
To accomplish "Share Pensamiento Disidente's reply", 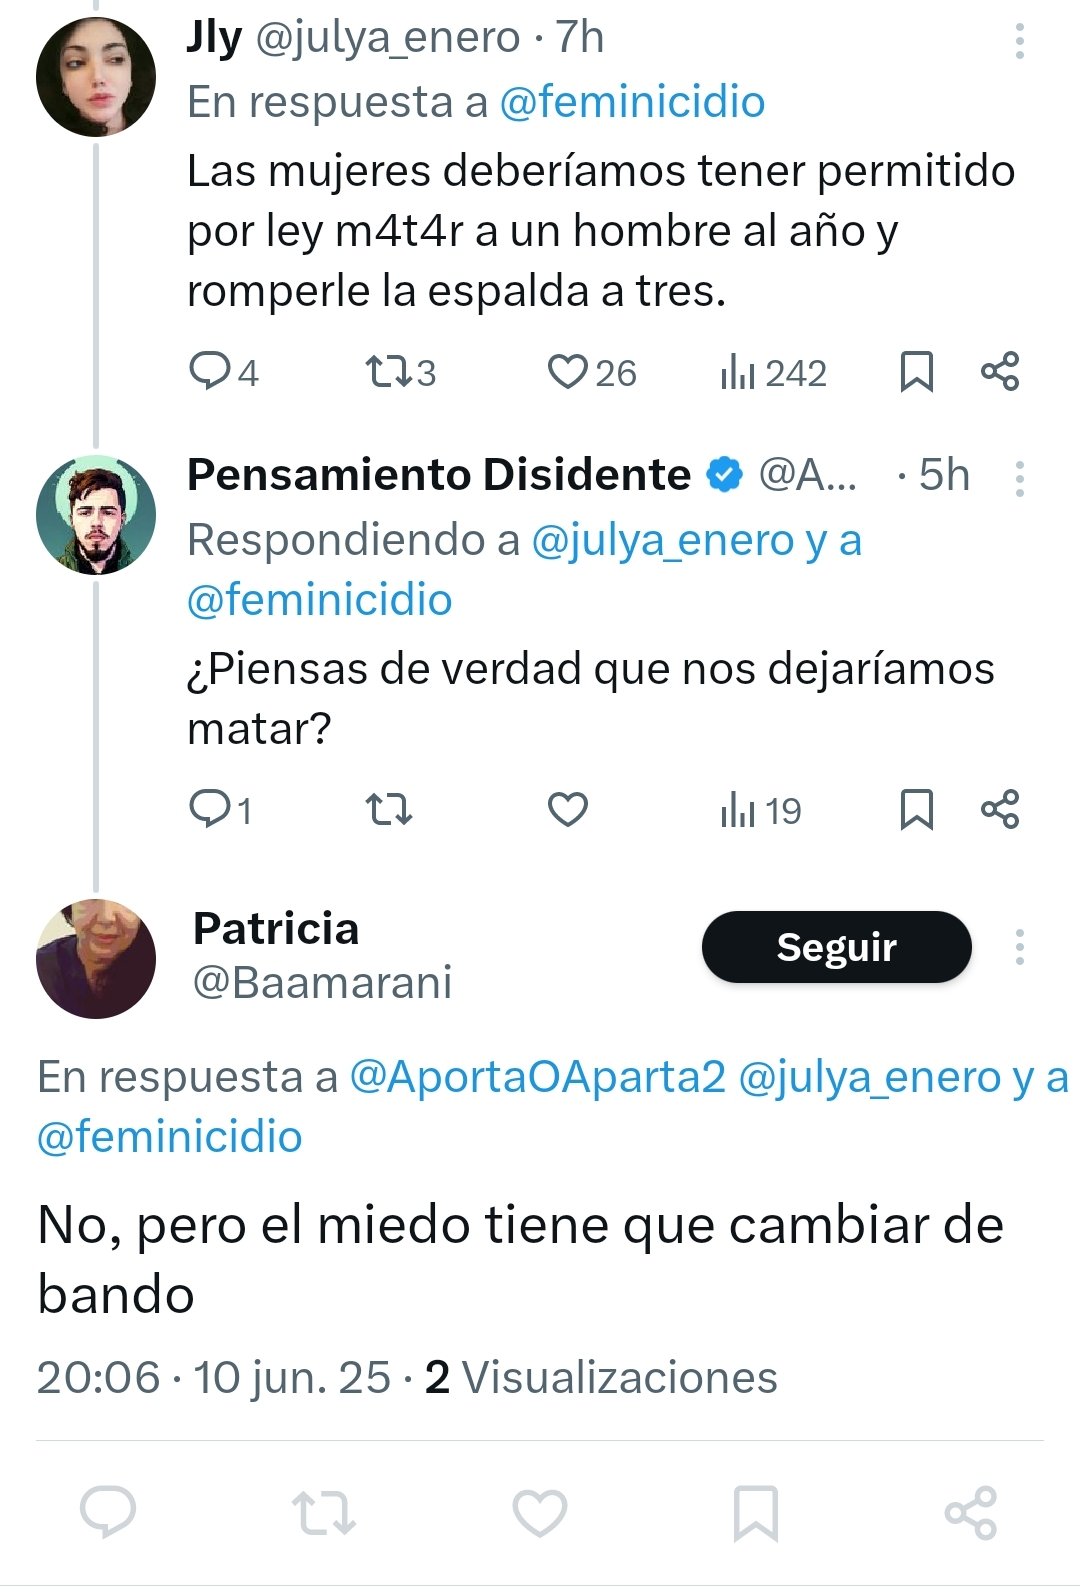I will tap(1000, 809).
